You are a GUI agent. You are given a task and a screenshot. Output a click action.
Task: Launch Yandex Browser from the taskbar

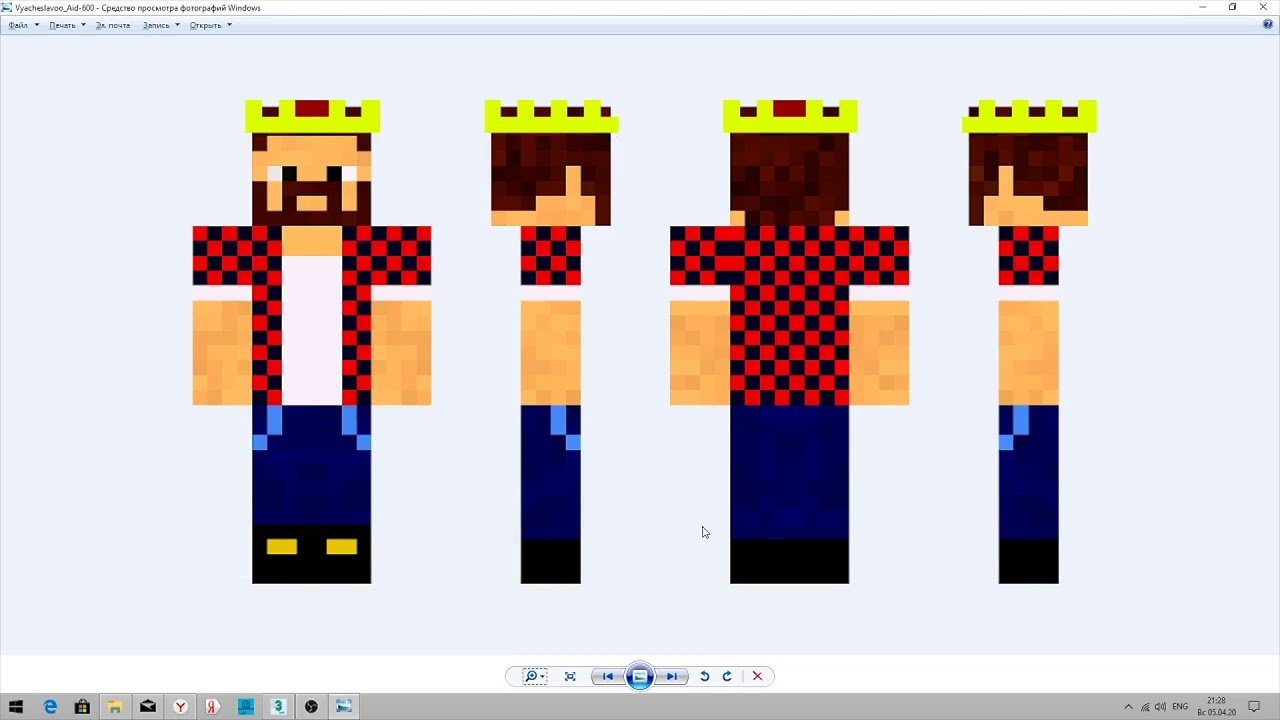180,706
